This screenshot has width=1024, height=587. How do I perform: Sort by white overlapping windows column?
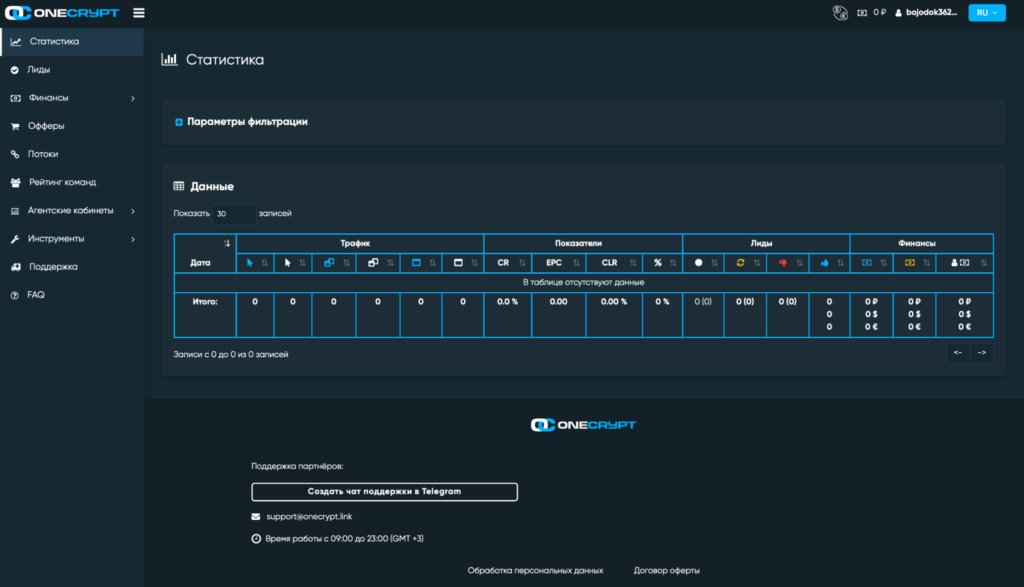tap(377, 262)
